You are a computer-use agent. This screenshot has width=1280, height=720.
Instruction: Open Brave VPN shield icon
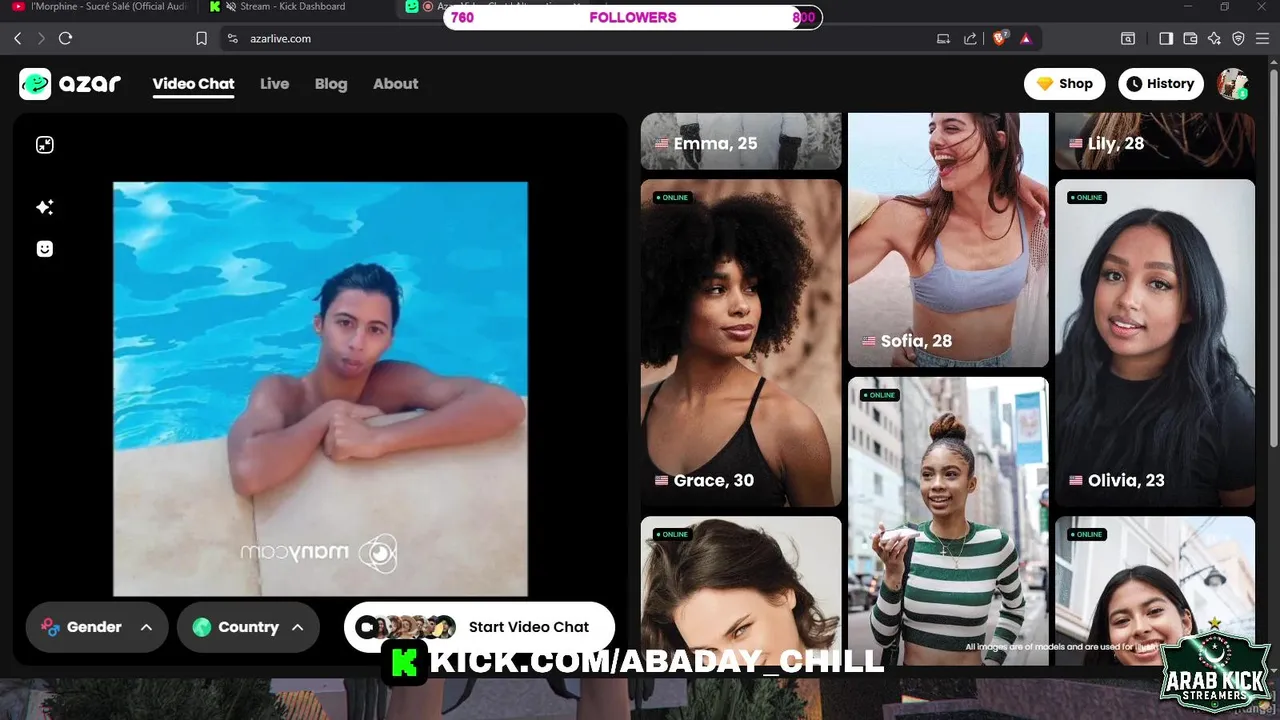coord(1238,38)
